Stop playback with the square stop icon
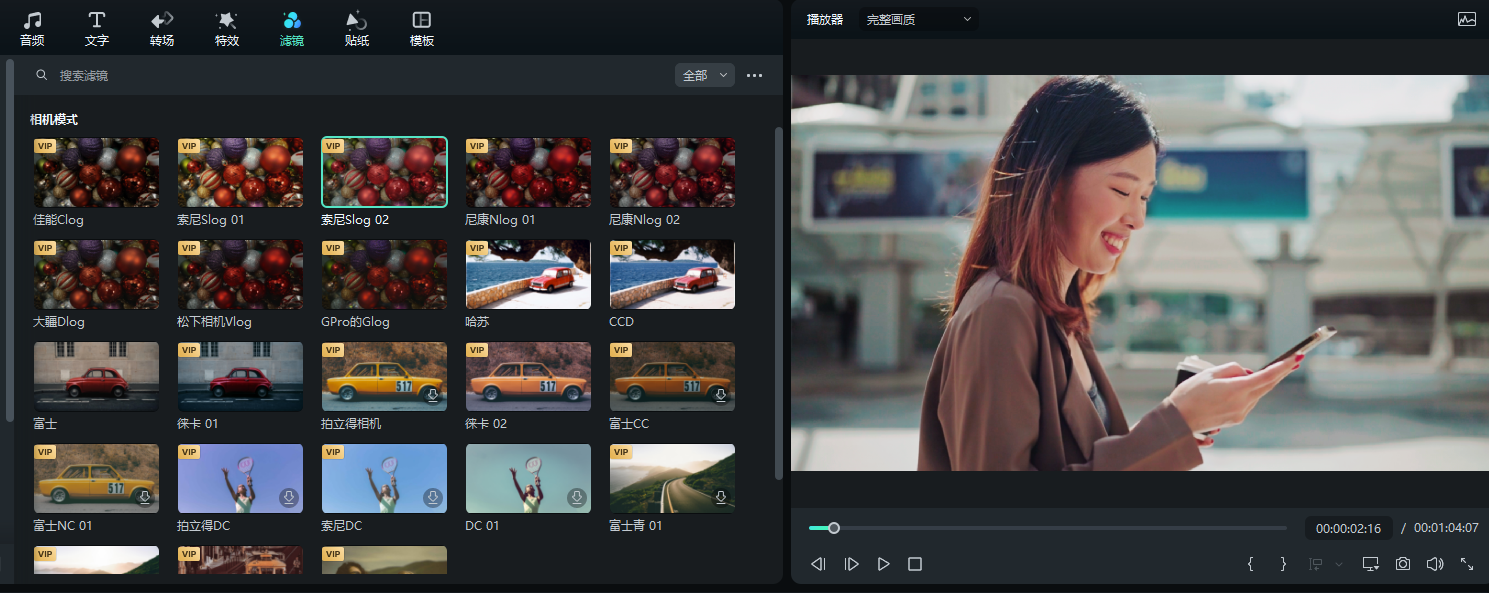This screenshot has width=1489, height=593. point(914,564)
